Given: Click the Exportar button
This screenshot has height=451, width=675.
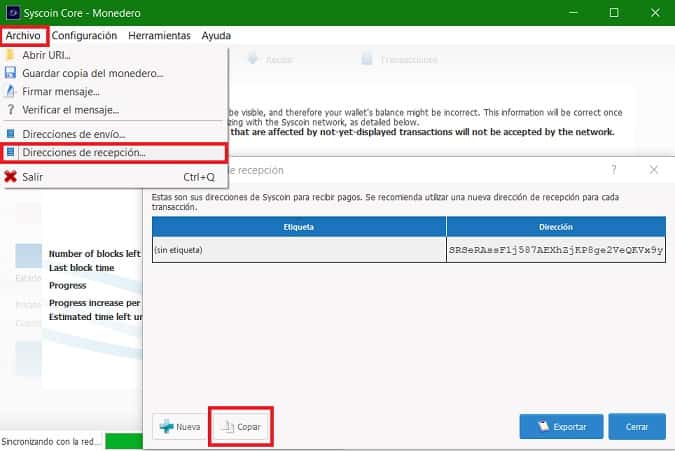Looking at the screenshot, I should click(561, 426).
